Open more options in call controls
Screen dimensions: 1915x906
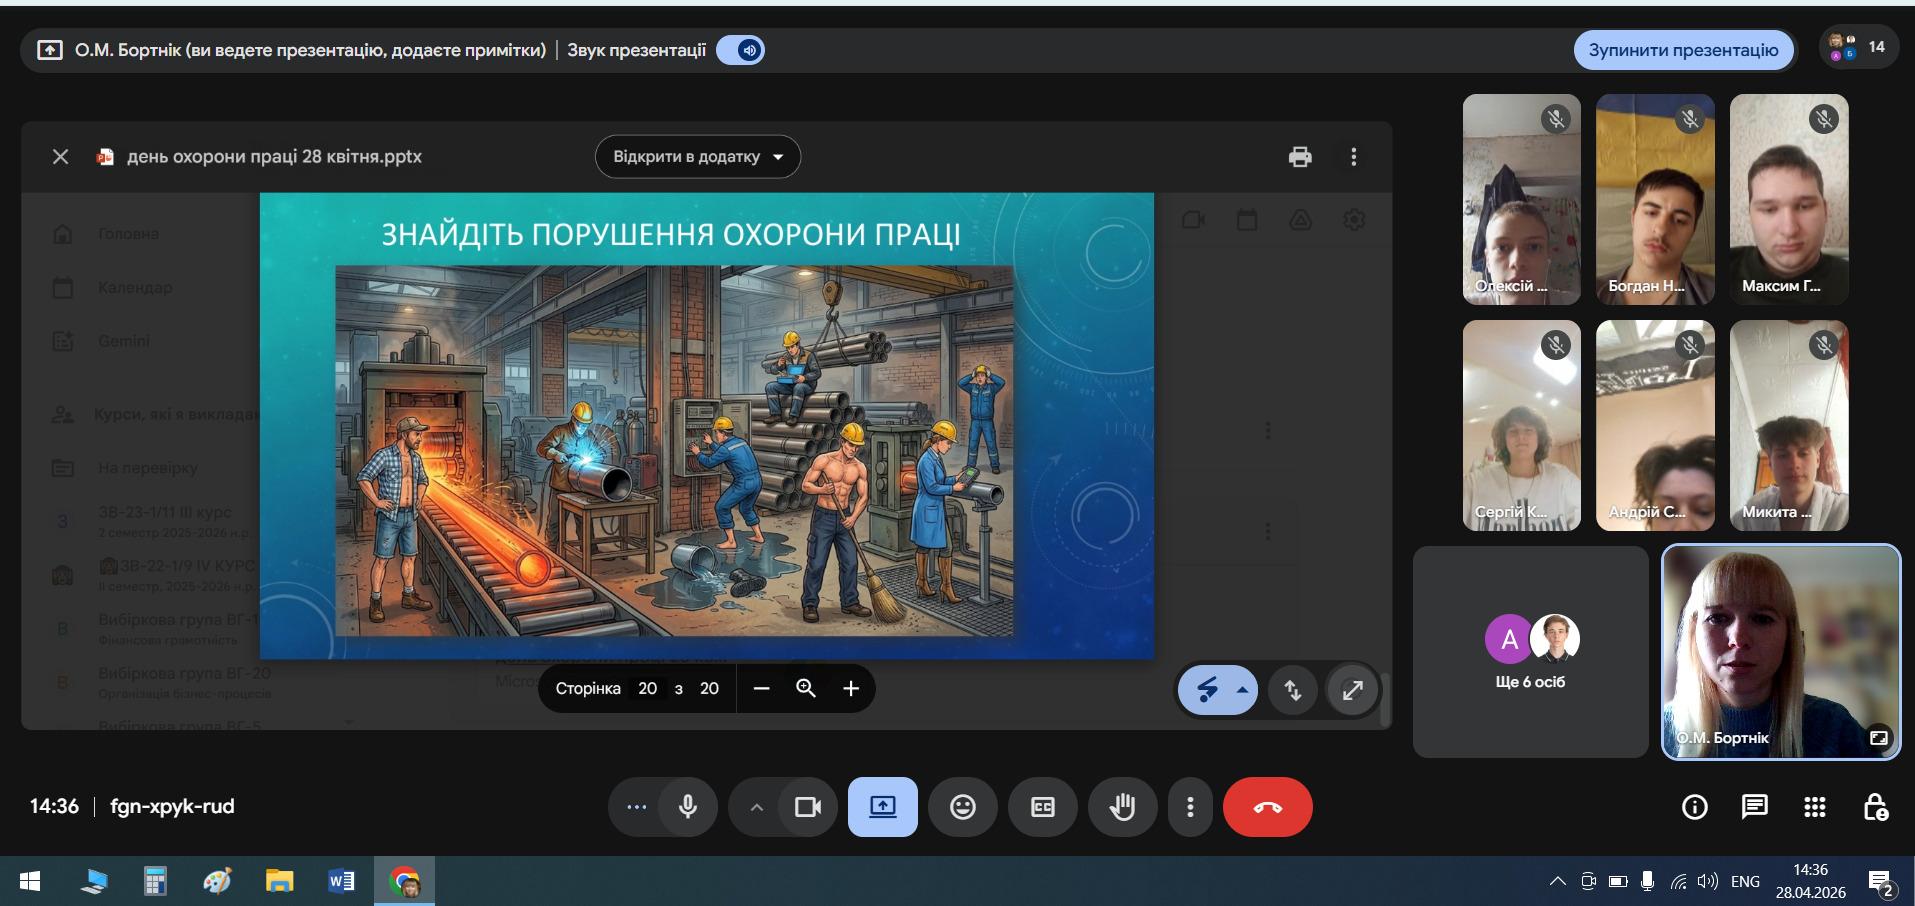click(1190, 807)
